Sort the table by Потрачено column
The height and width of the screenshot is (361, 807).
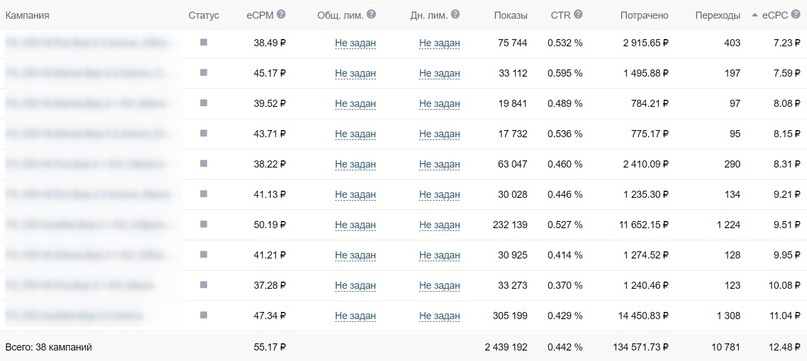pyautogui.click(x=644, y=15)
